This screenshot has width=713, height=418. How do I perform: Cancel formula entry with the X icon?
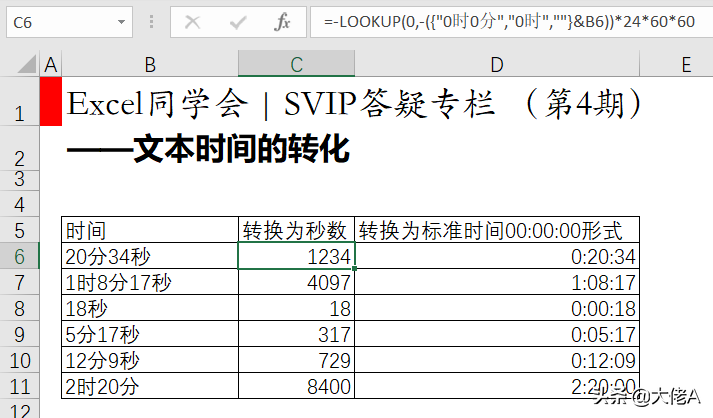(192, 22)
